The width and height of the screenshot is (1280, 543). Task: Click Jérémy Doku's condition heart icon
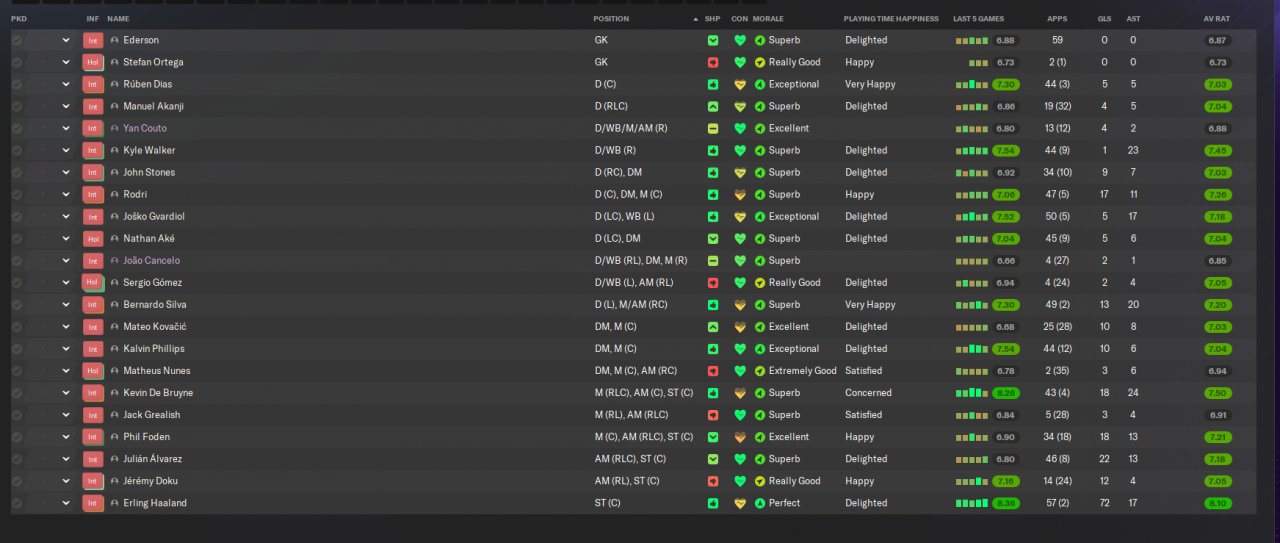tap(740, 481)
